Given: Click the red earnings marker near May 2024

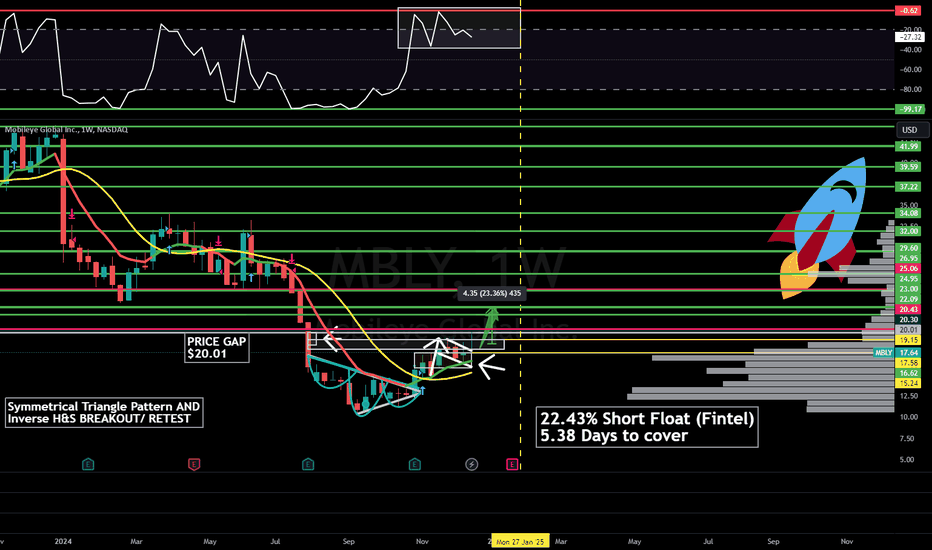Looking at the screenshot, I should coord(194,464).
